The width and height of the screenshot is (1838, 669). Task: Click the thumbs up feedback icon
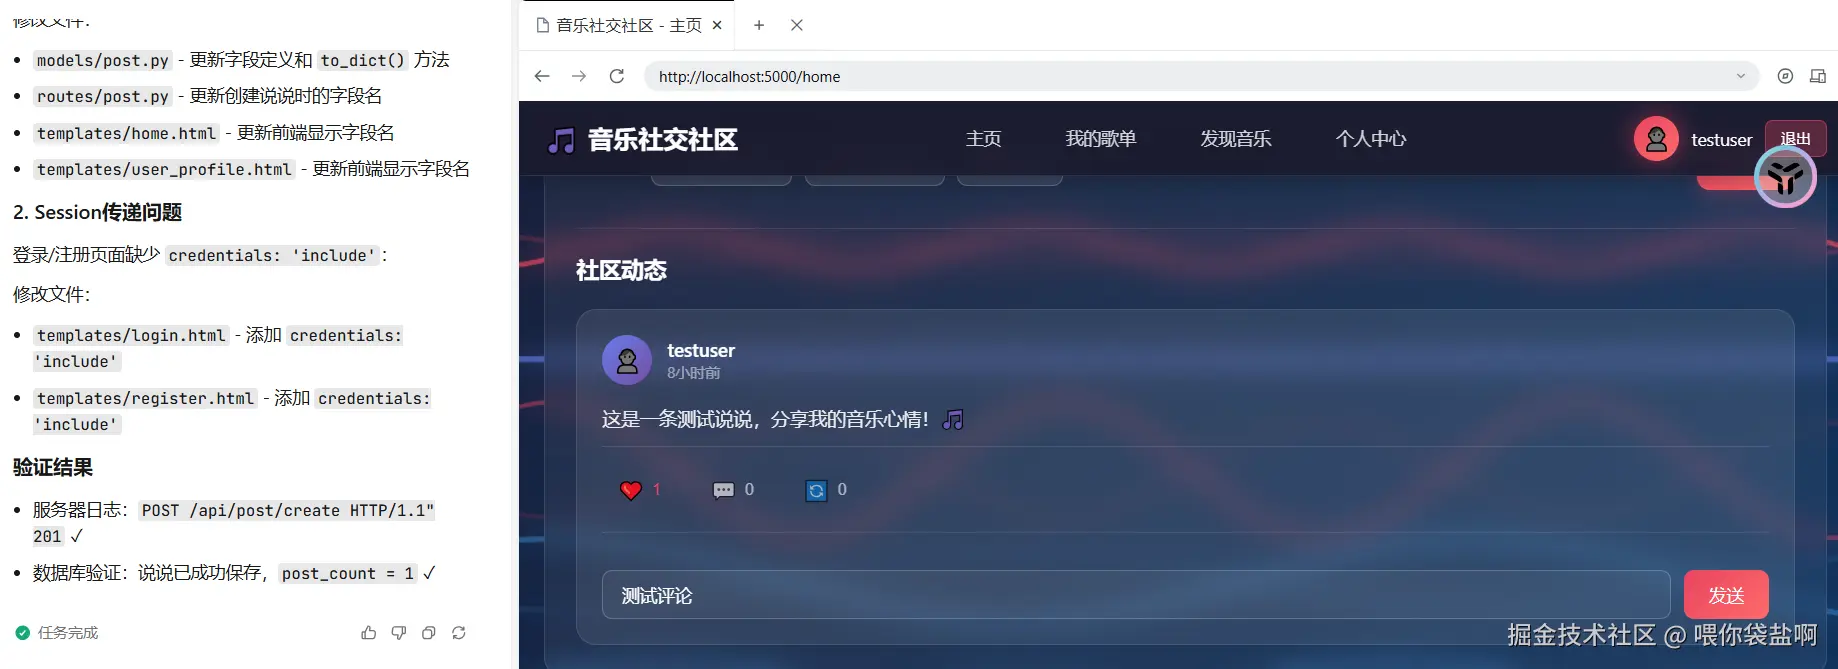coord(369,633)
